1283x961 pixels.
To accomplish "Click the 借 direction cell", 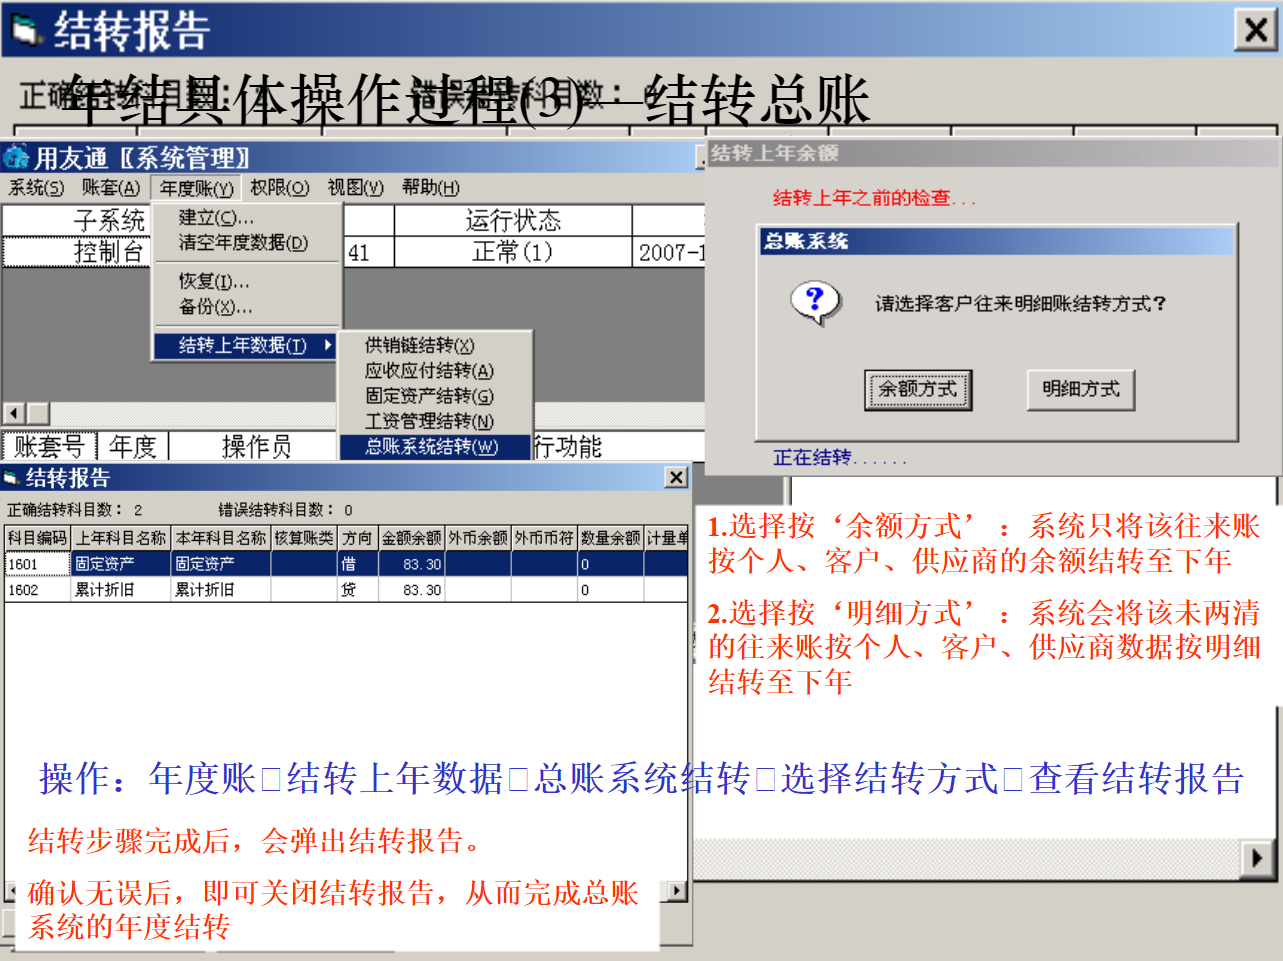I will 357,564.
